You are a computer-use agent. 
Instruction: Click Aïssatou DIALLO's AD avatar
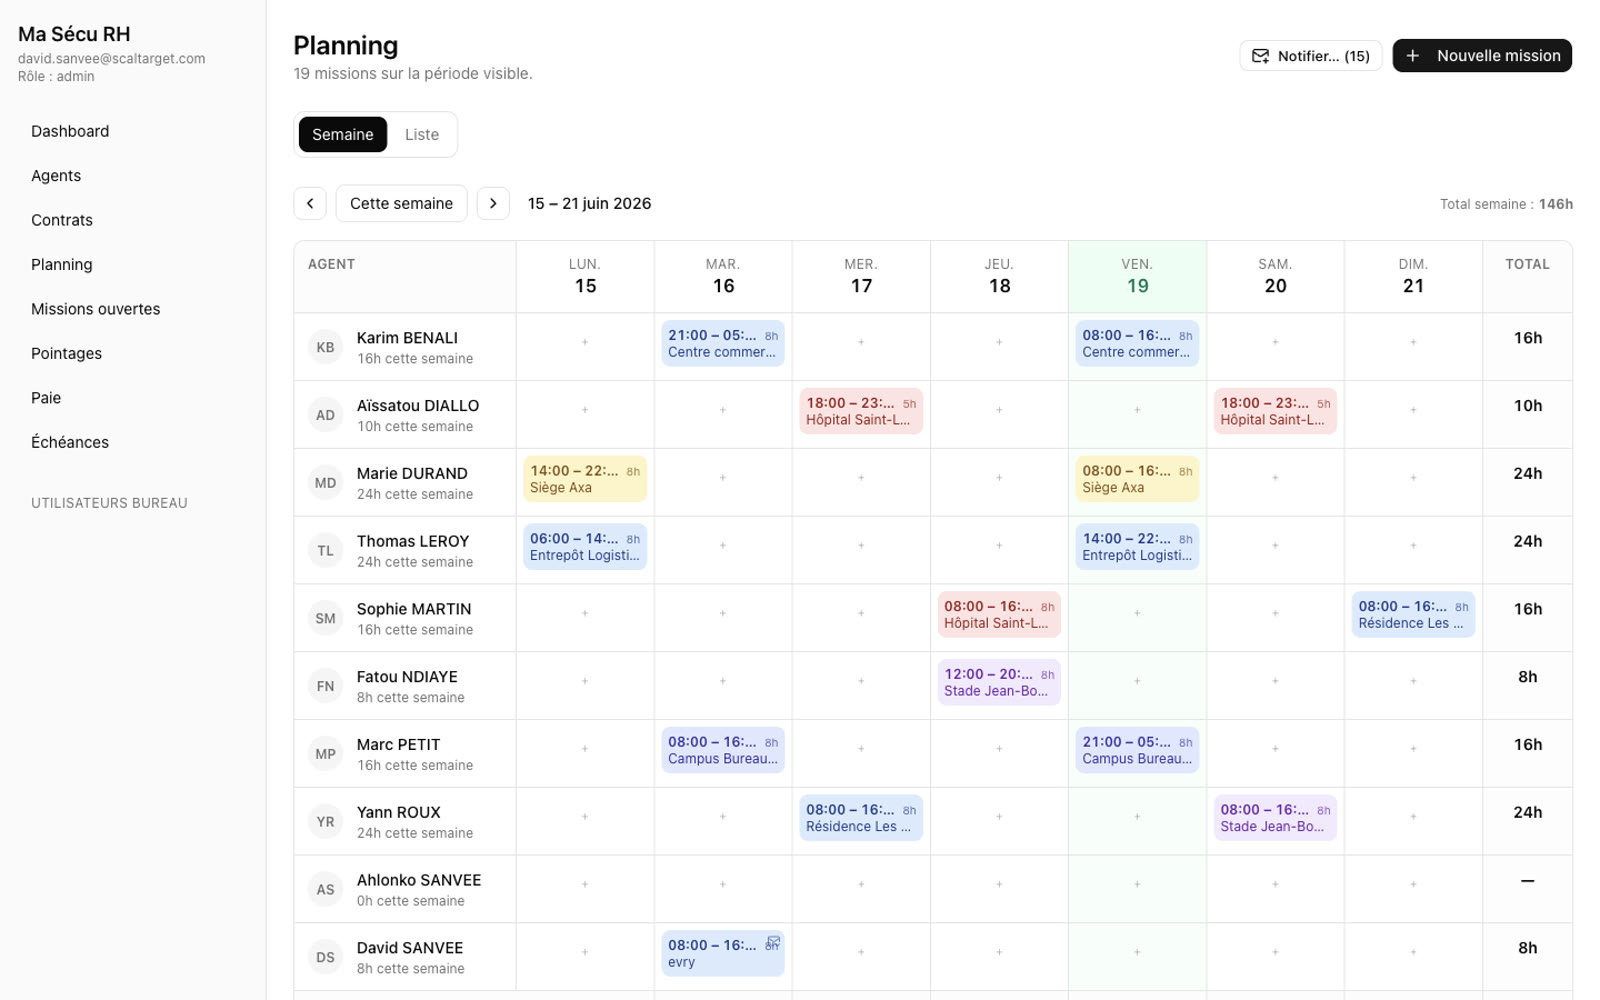(x=325, y=415)
